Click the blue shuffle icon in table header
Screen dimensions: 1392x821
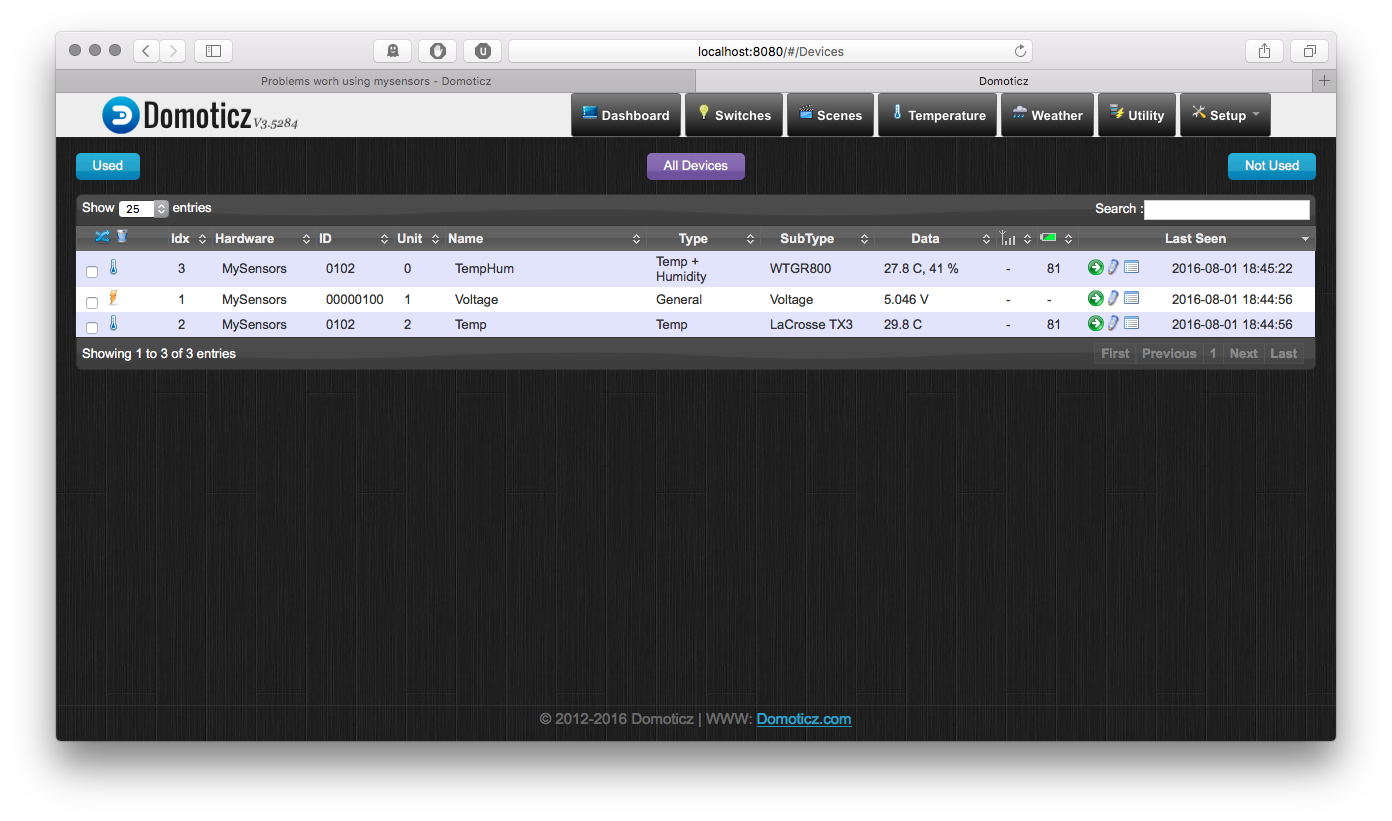[102, 237]
